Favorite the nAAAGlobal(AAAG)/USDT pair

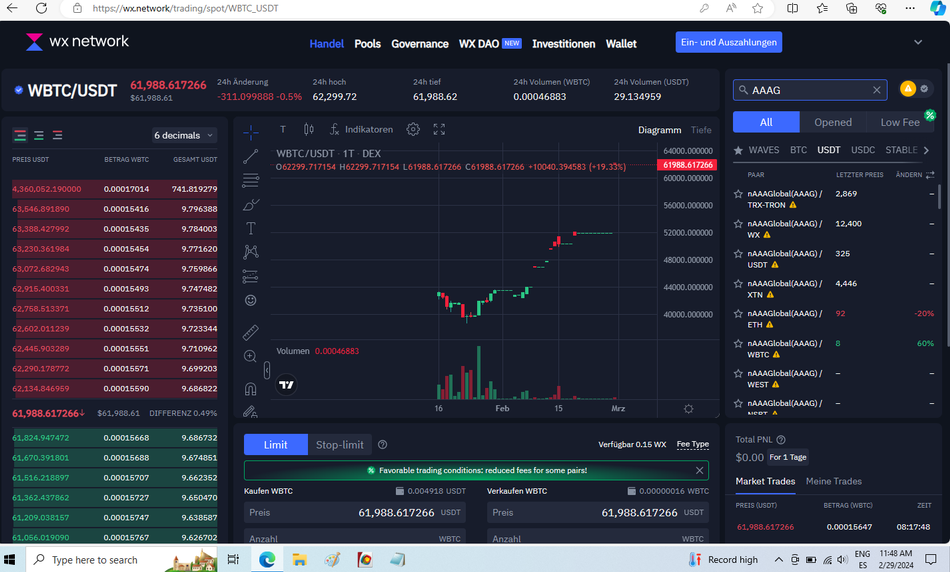click(x=738, y=254)
